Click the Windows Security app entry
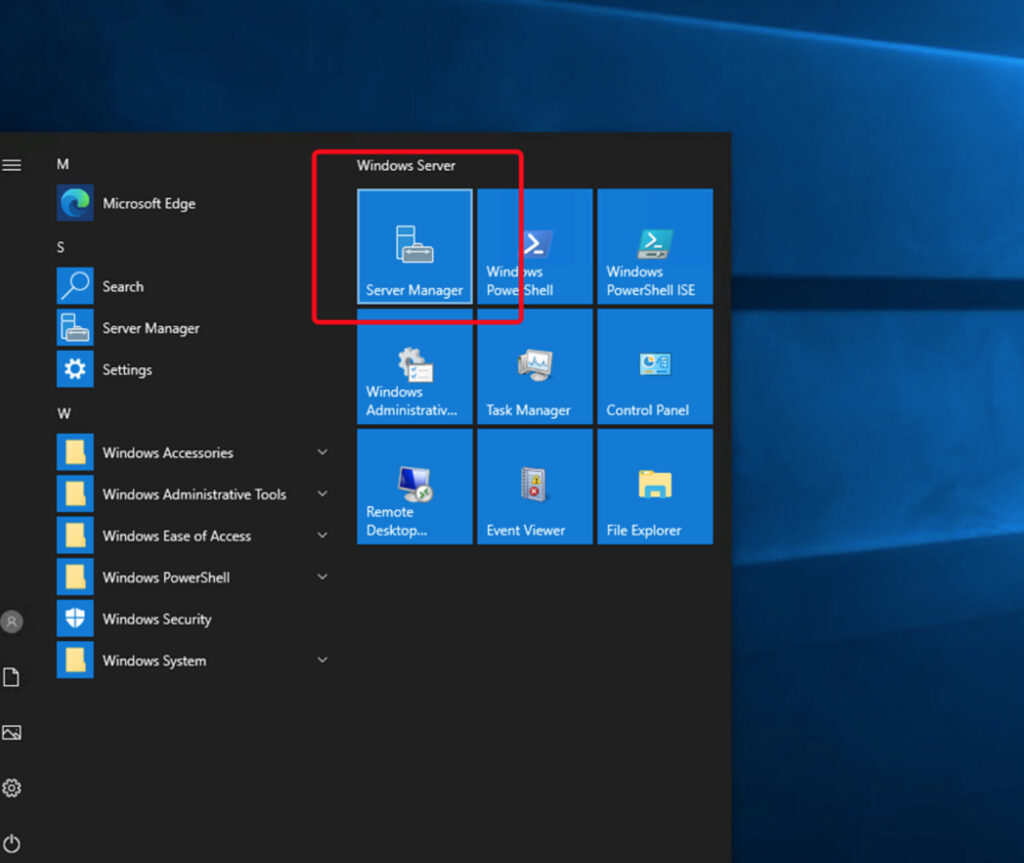 (x=156, y=619)
